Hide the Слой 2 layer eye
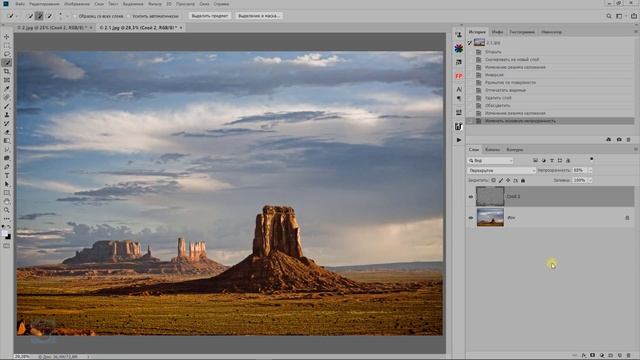Screen dimensions: 640x360 coord(471,197)
